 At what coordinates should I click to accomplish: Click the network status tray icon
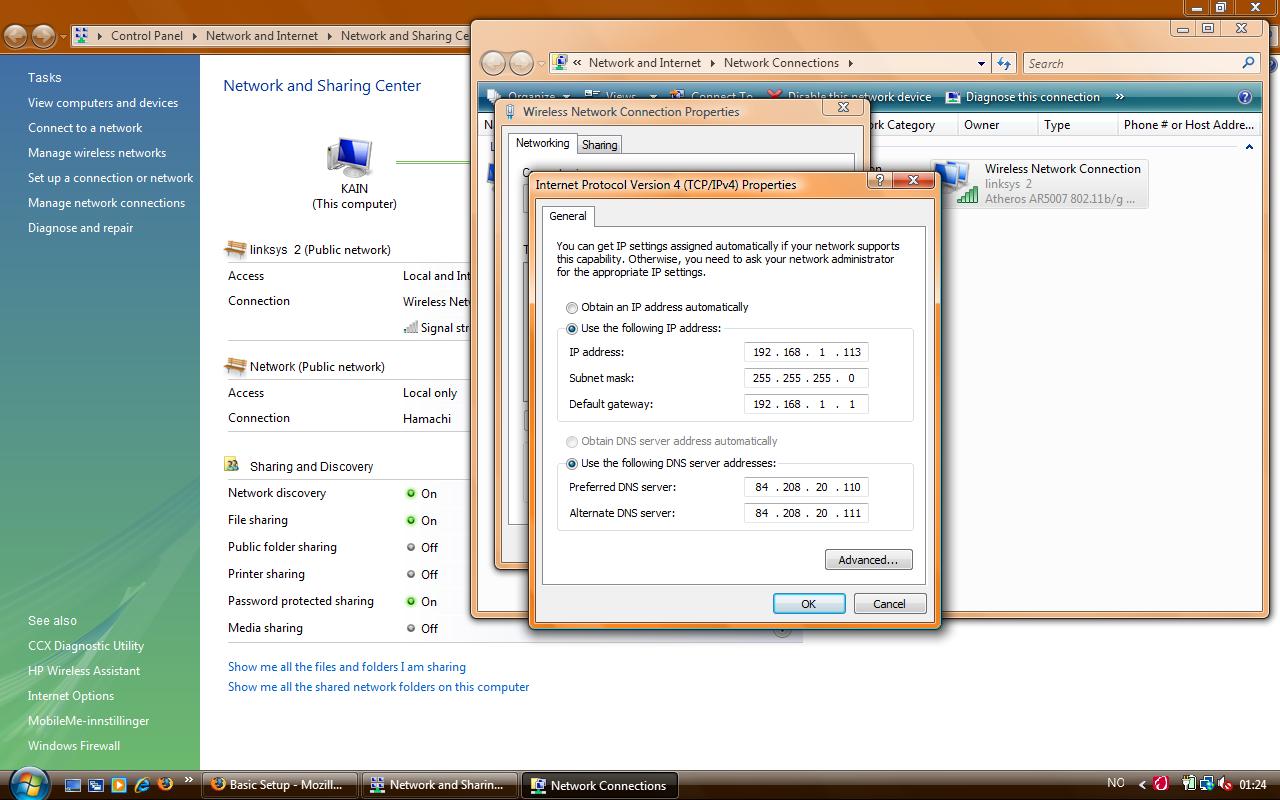click(1207, 785)
